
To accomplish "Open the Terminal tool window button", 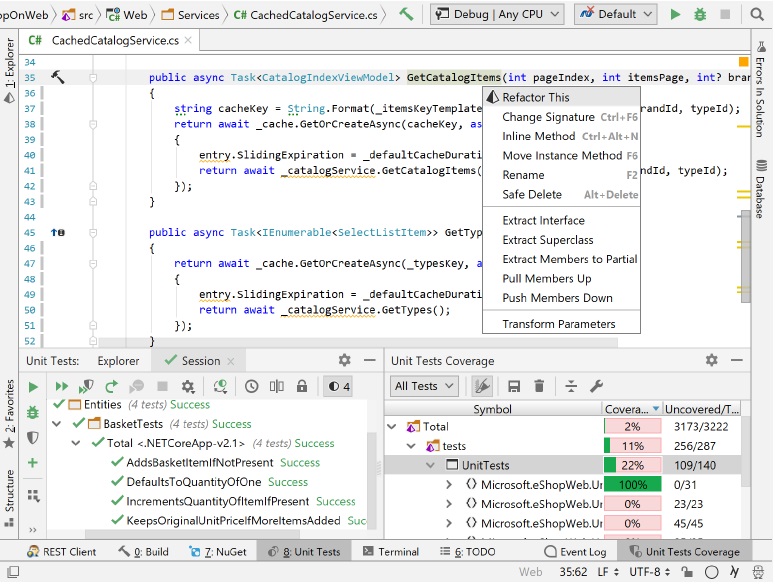I will 390,551.
